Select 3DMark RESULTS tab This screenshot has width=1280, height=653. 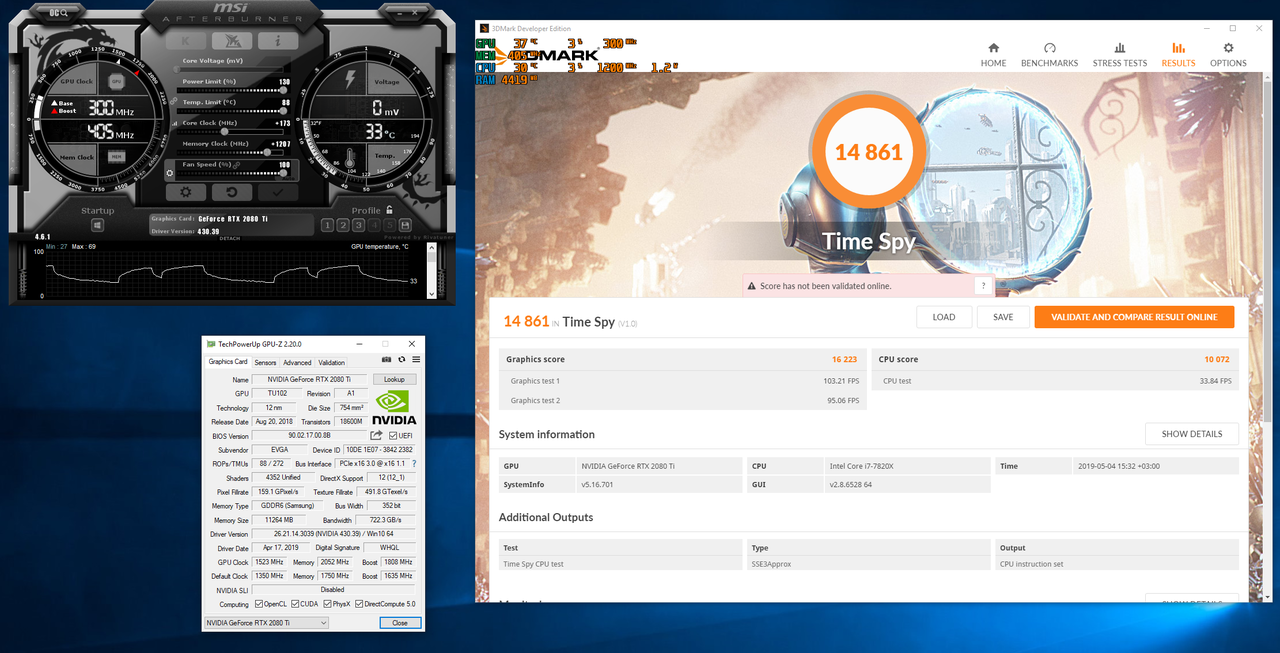pyautogui.click(x=1178, y=55)
